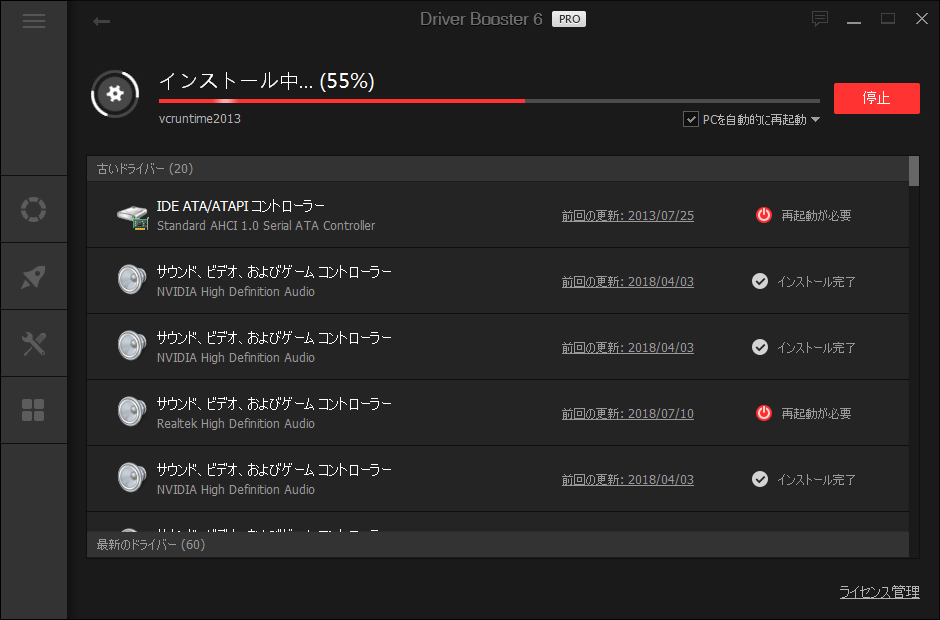Click the Realtek High Definition Audio speaker icon
This screenshot has width=940, height=620.
[132, 411]
